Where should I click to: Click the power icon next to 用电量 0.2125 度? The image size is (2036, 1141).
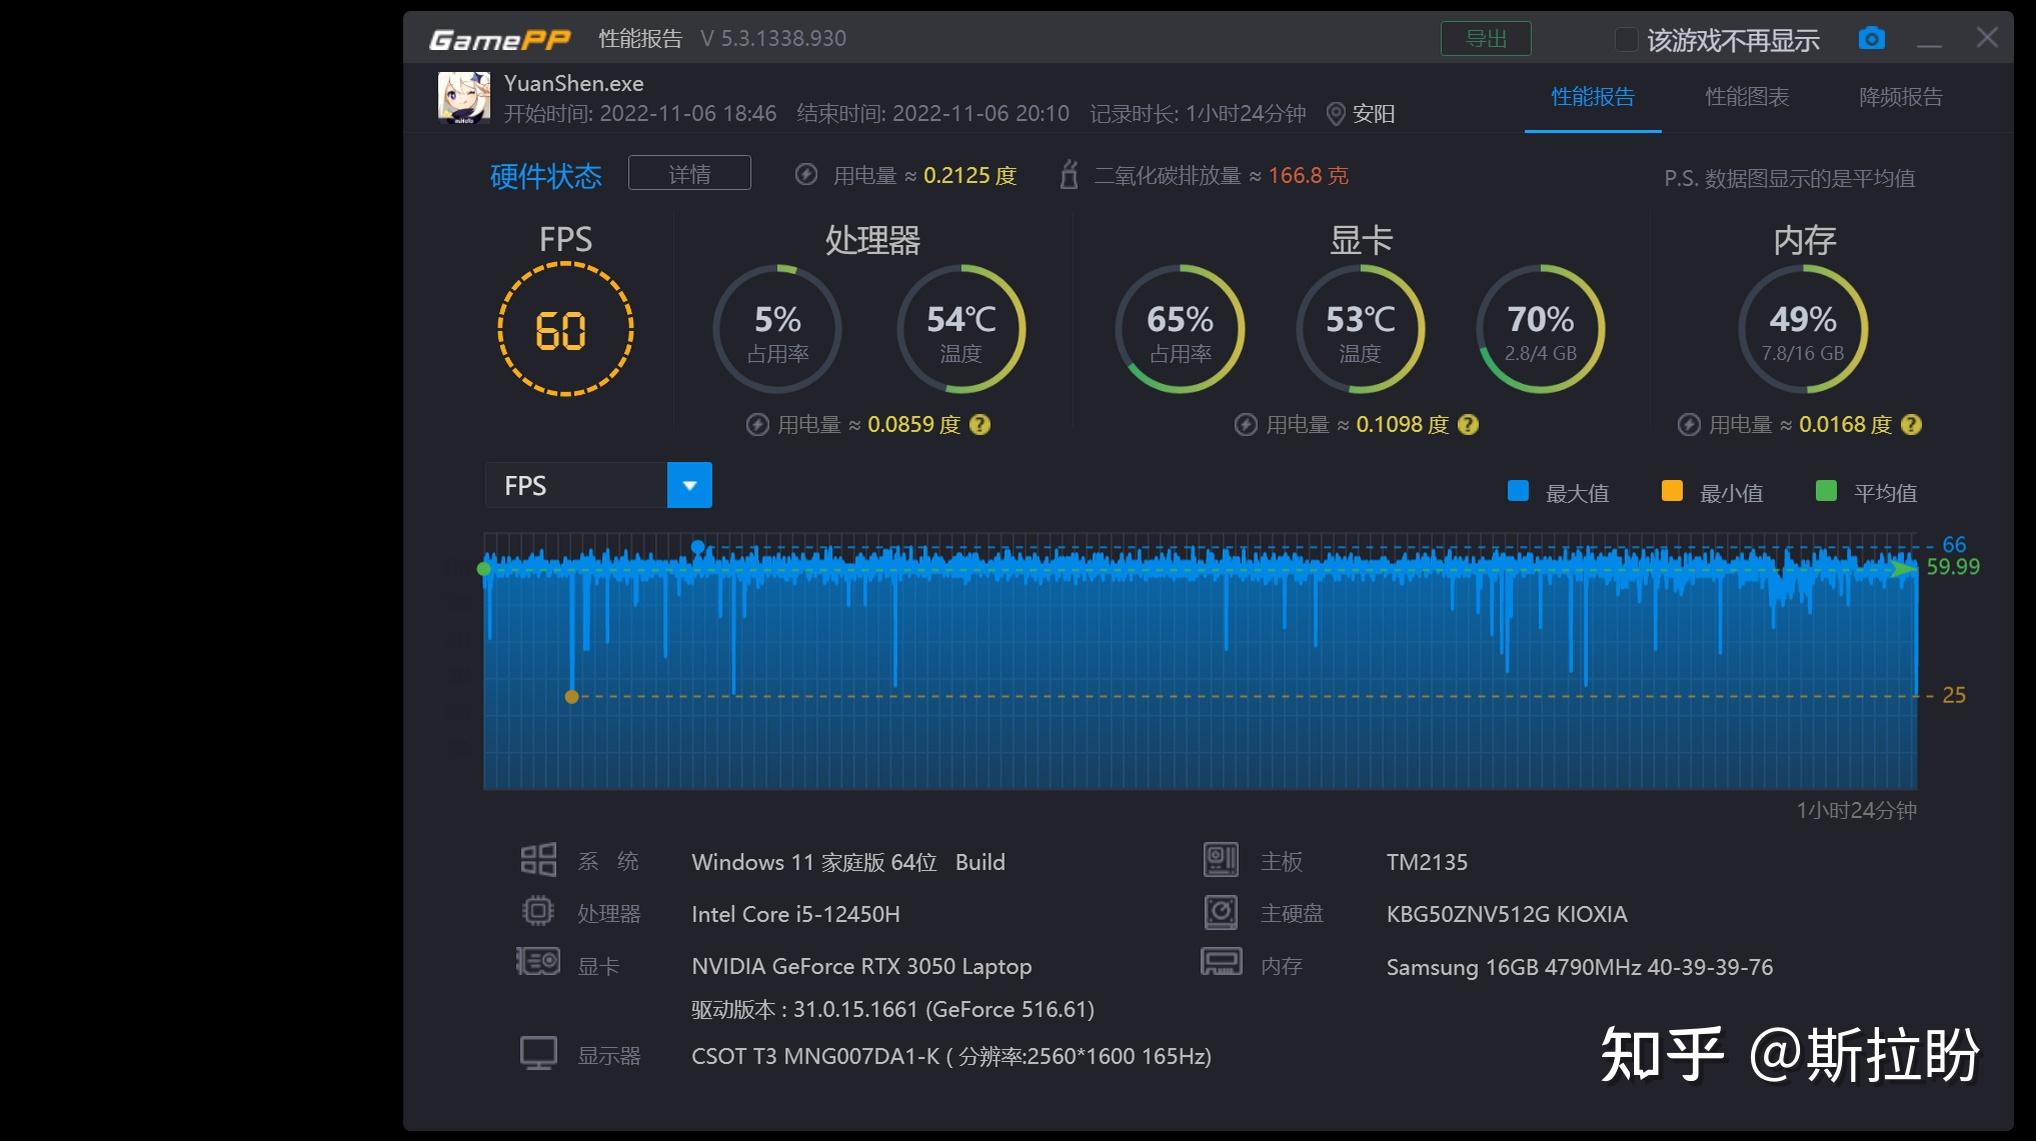pyautogui.click(x=806, y=175)
